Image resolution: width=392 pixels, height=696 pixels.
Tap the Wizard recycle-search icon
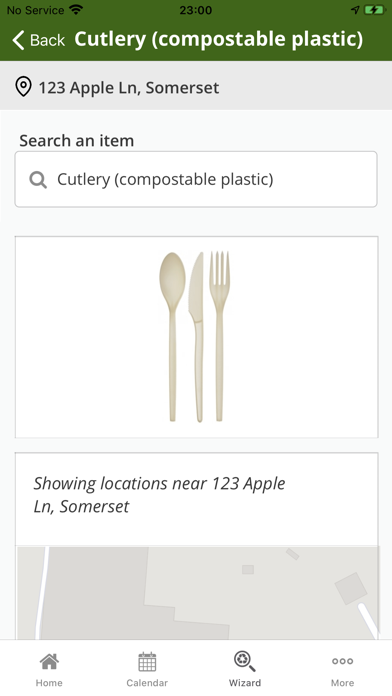click(x=245, y=661)
